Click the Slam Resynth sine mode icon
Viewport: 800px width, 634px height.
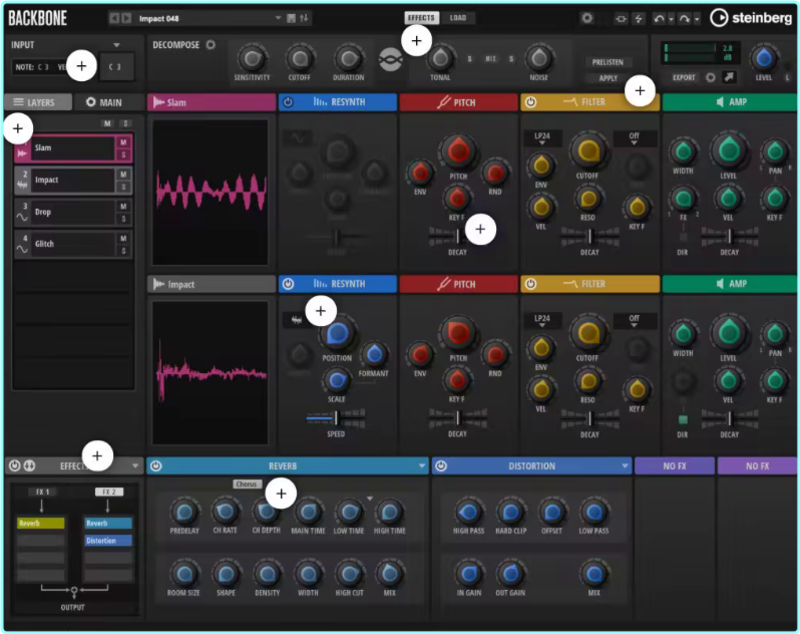click(x=297, y=138)
